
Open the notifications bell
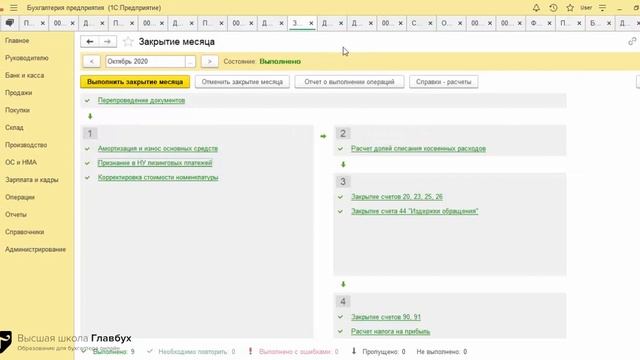[x=536, y=8]
